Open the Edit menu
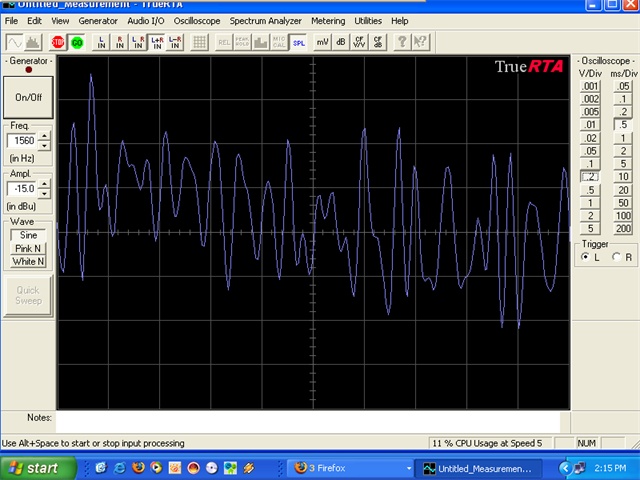640x480 pixels. tap(34, 21)
